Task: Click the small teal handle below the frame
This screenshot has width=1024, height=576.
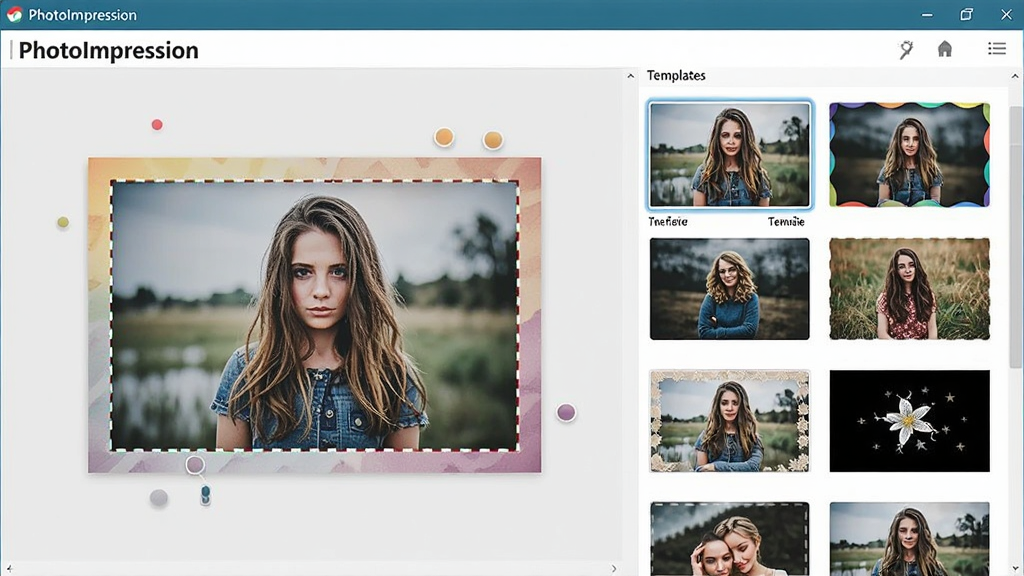Action: click(205, 495)
